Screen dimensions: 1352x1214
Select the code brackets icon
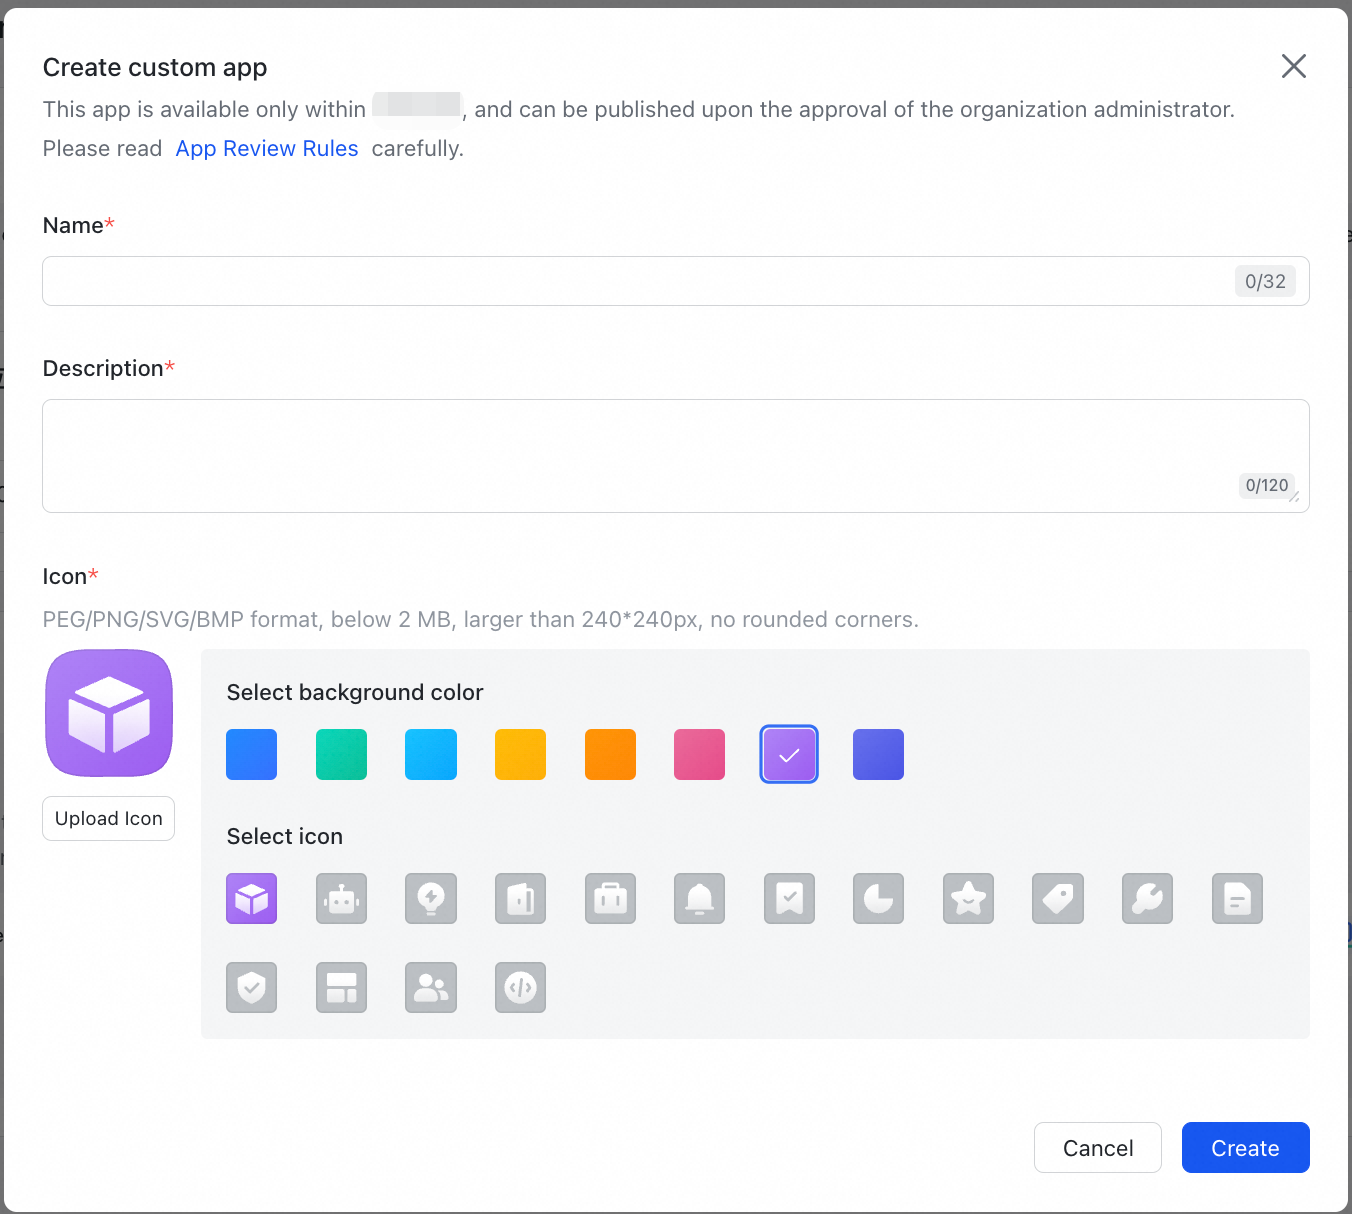coord(520,988)
